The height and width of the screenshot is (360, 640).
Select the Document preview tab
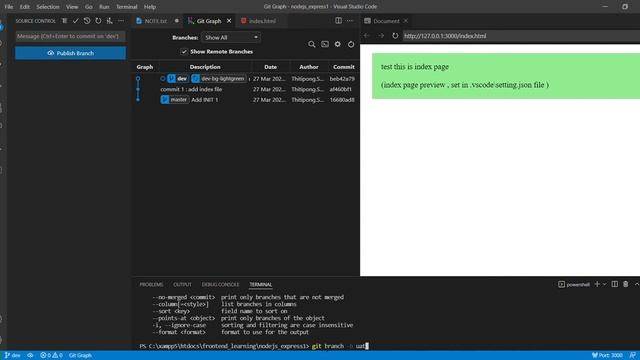386,21
